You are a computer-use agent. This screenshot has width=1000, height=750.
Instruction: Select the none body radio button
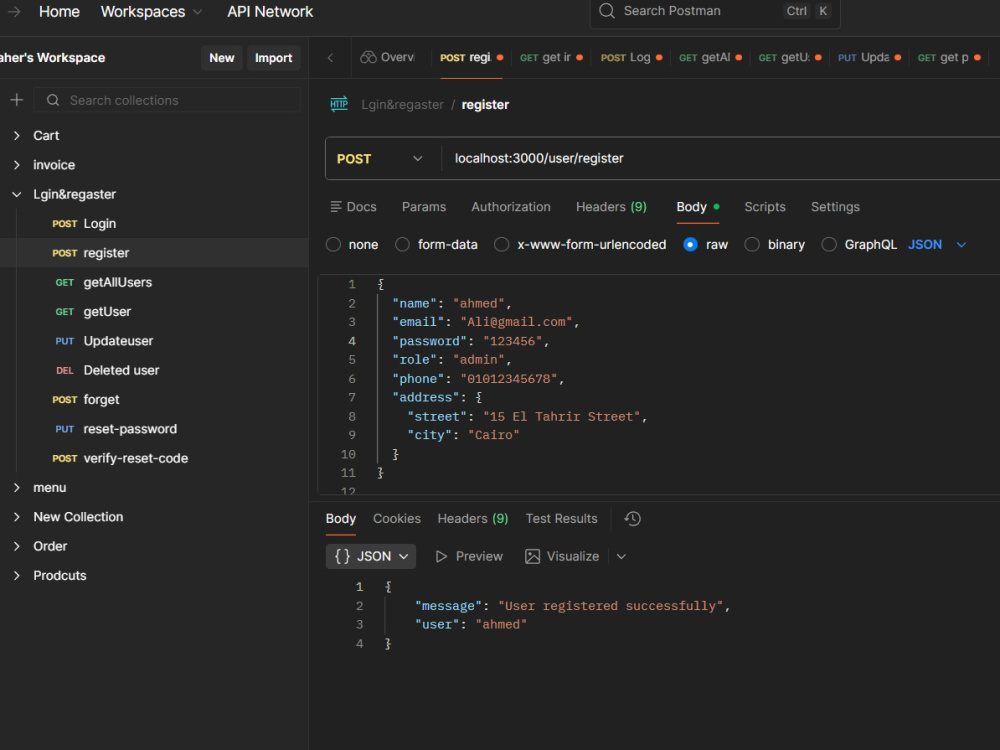333,244
